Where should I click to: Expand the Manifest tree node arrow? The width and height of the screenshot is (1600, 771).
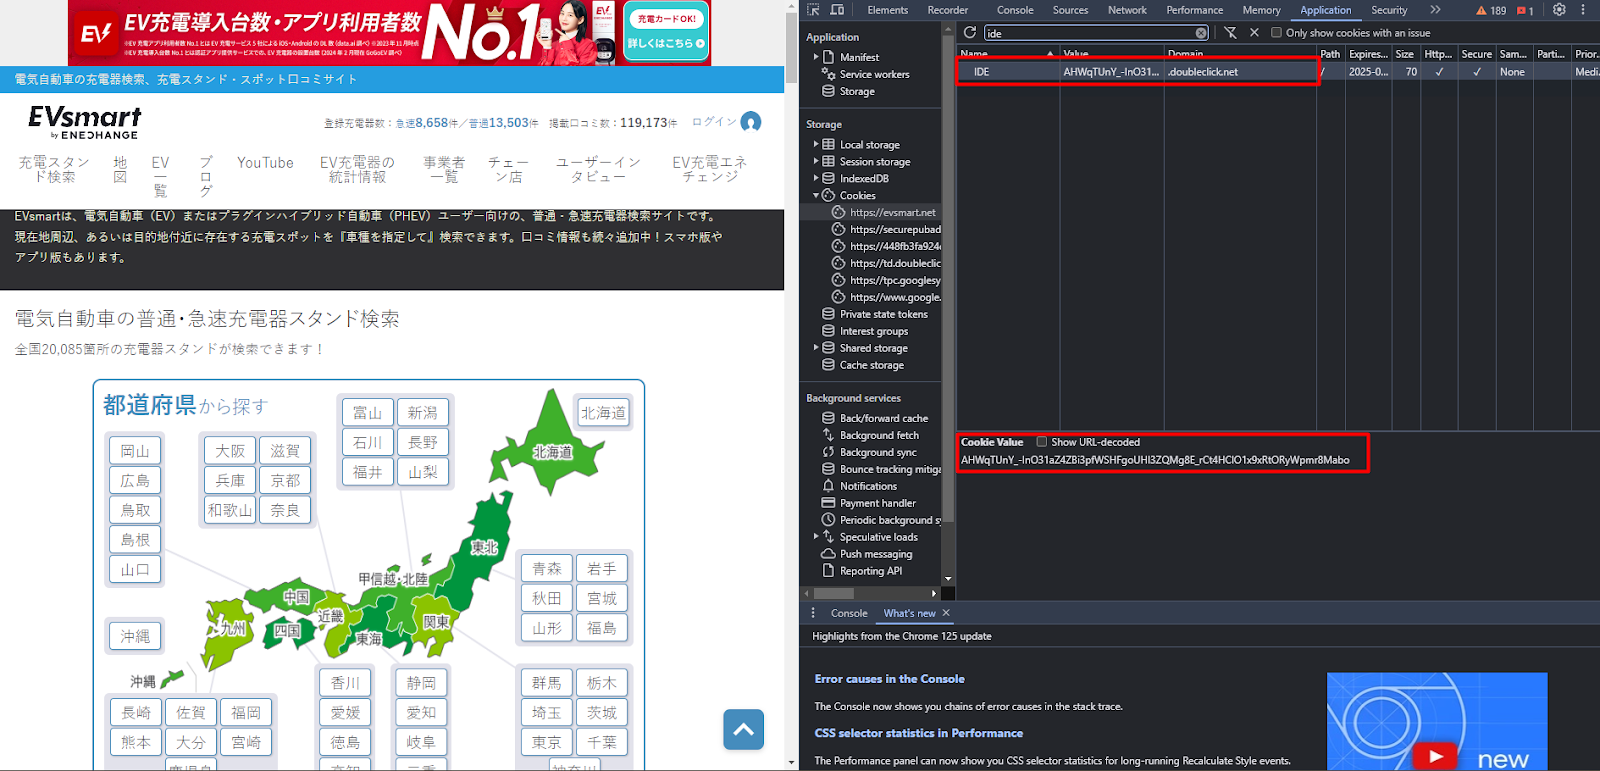816,57
